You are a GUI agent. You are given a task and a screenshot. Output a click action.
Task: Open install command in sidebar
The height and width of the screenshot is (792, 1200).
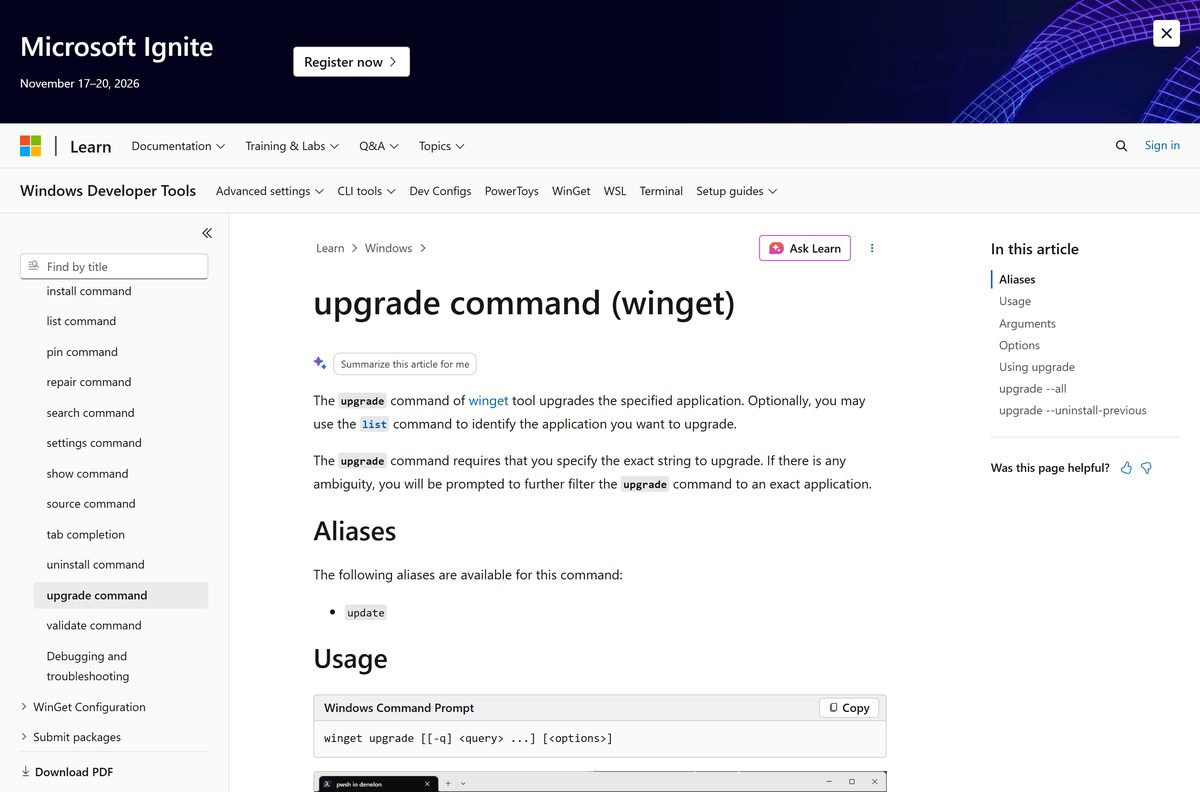(x=89, y=291)
